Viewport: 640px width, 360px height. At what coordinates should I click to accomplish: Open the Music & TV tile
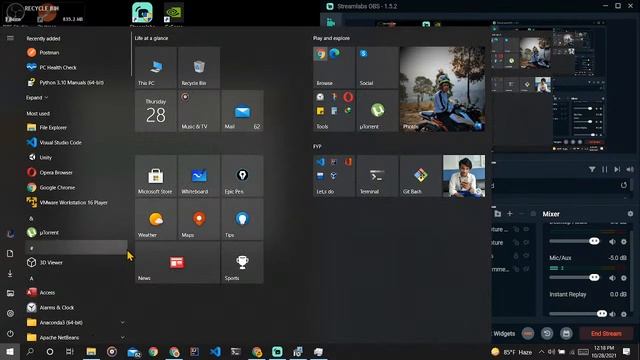[199, 111]
